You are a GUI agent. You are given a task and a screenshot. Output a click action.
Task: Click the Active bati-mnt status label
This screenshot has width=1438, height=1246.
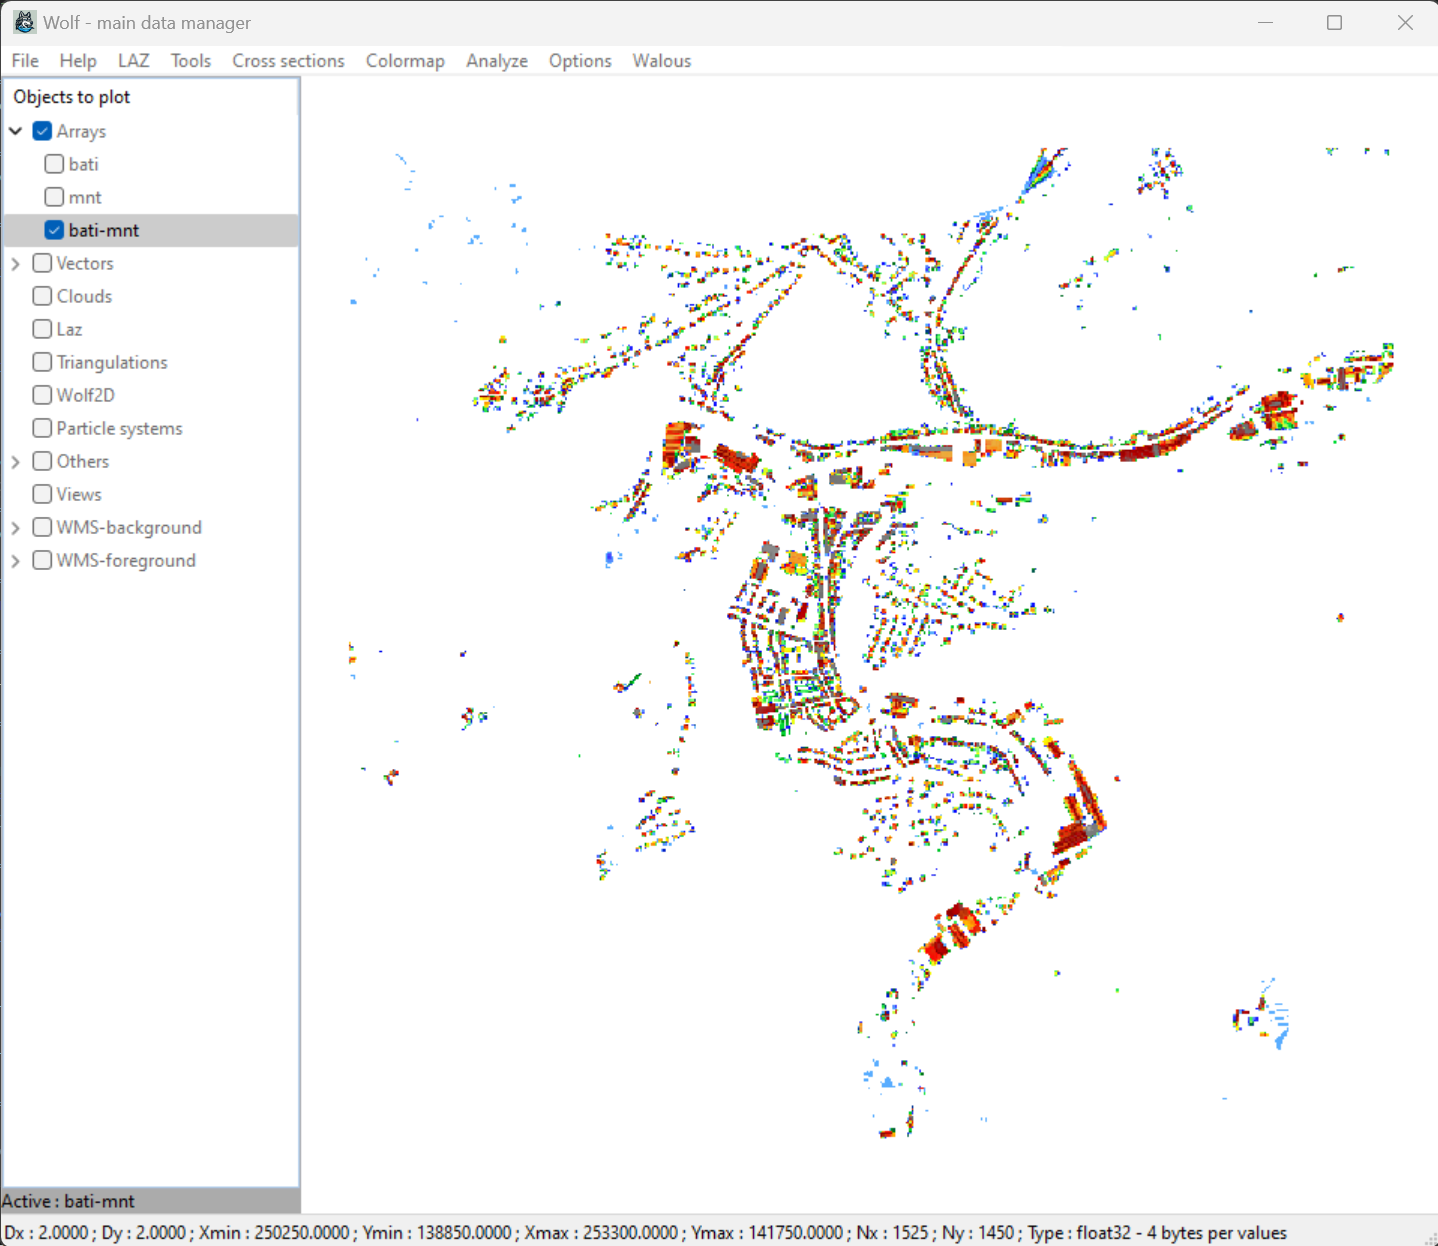pyautogui.click(x=68, y=1201)
